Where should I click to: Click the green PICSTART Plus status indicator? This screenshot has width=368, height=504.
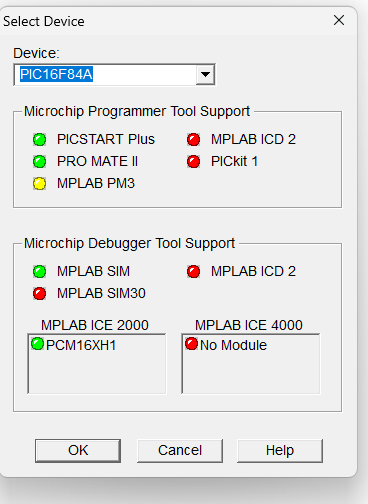tap(40, 139)
